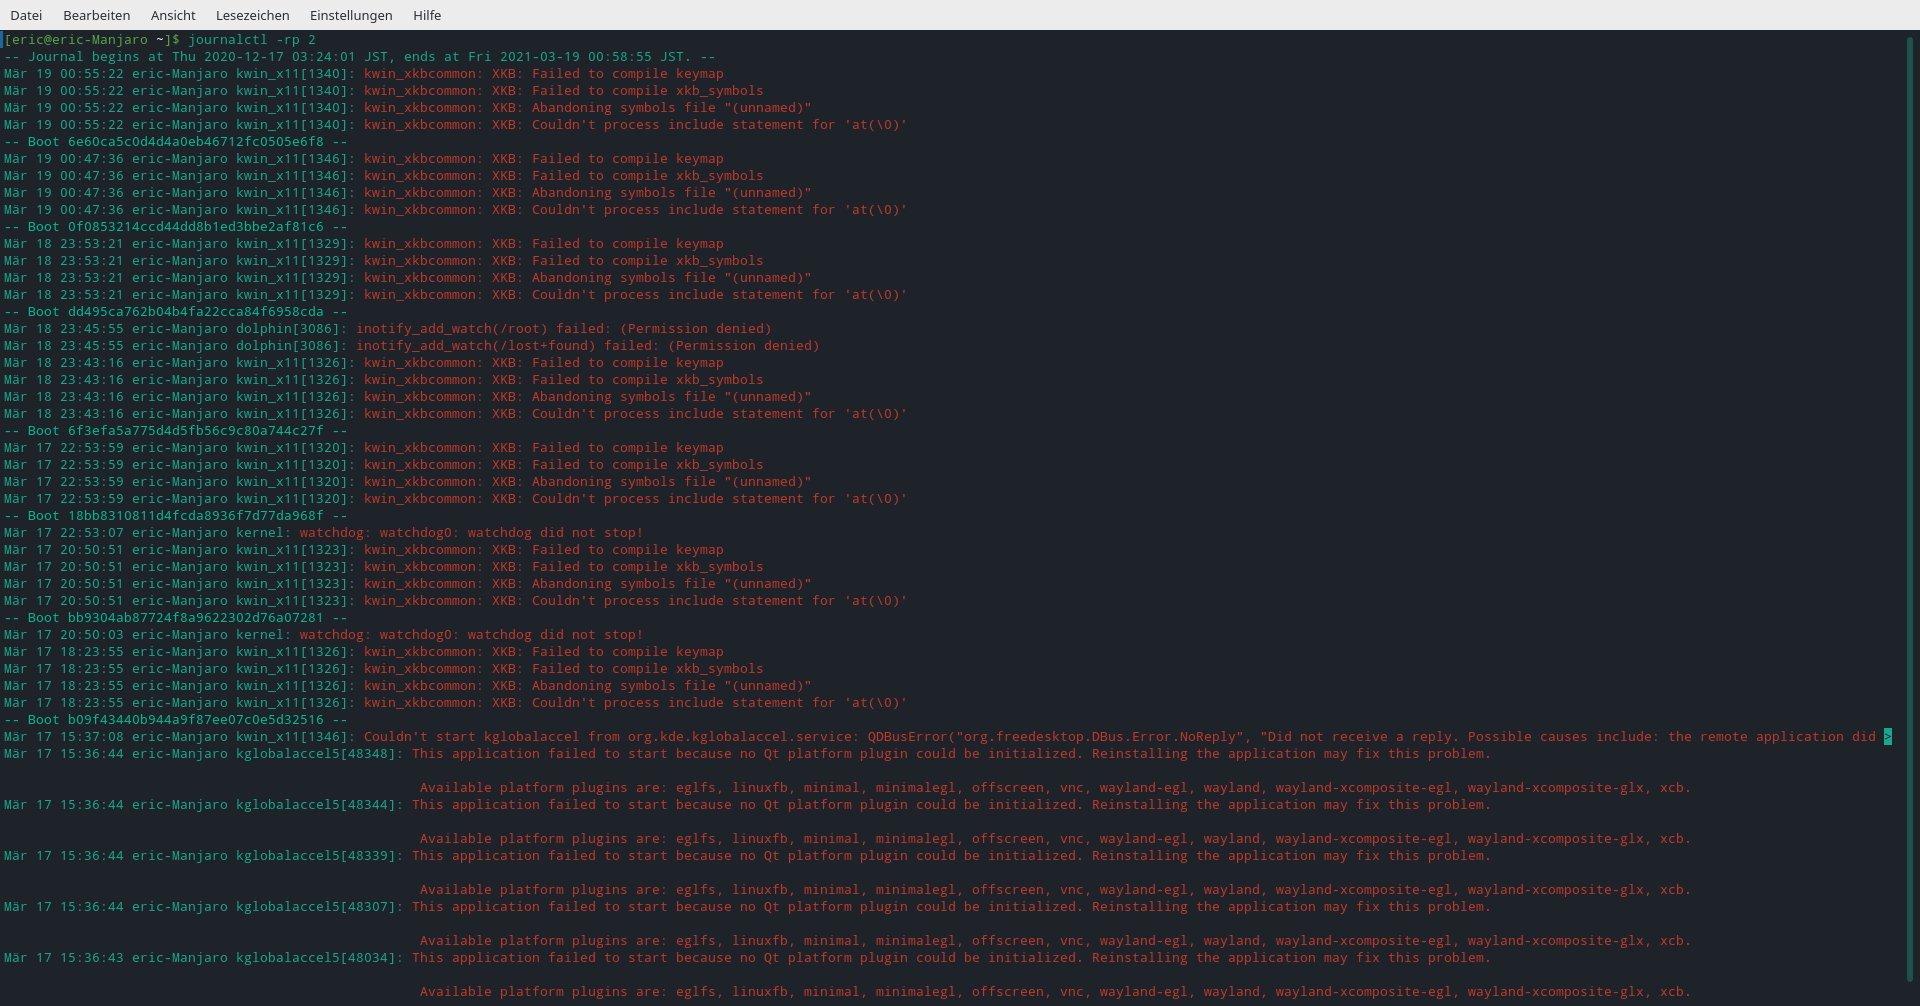The image size is (1920, 1006).
Task: Click 00:55:22 'Failed to compile keymap' line
Action: click(x=364, y=74)
